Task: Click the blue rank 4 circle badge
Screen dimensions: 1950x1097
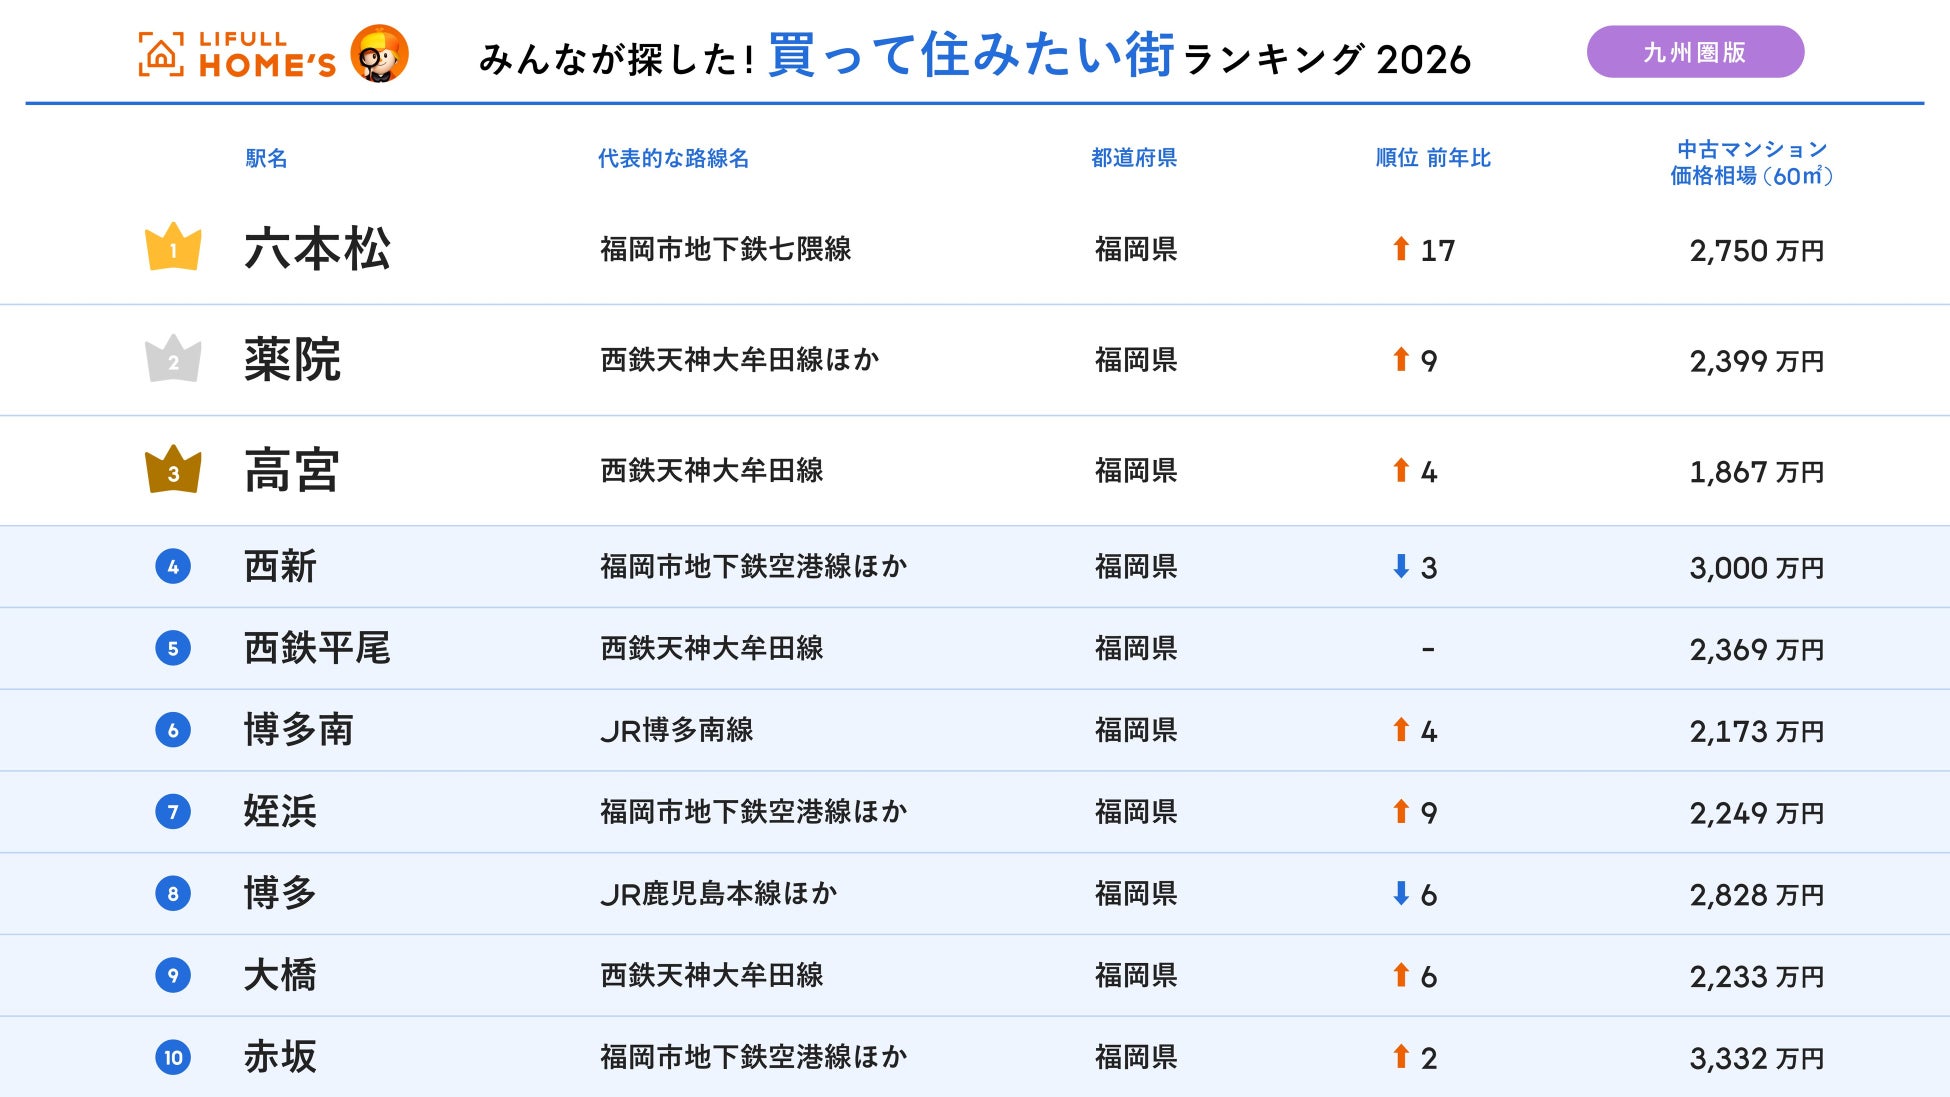Action: 173,567
